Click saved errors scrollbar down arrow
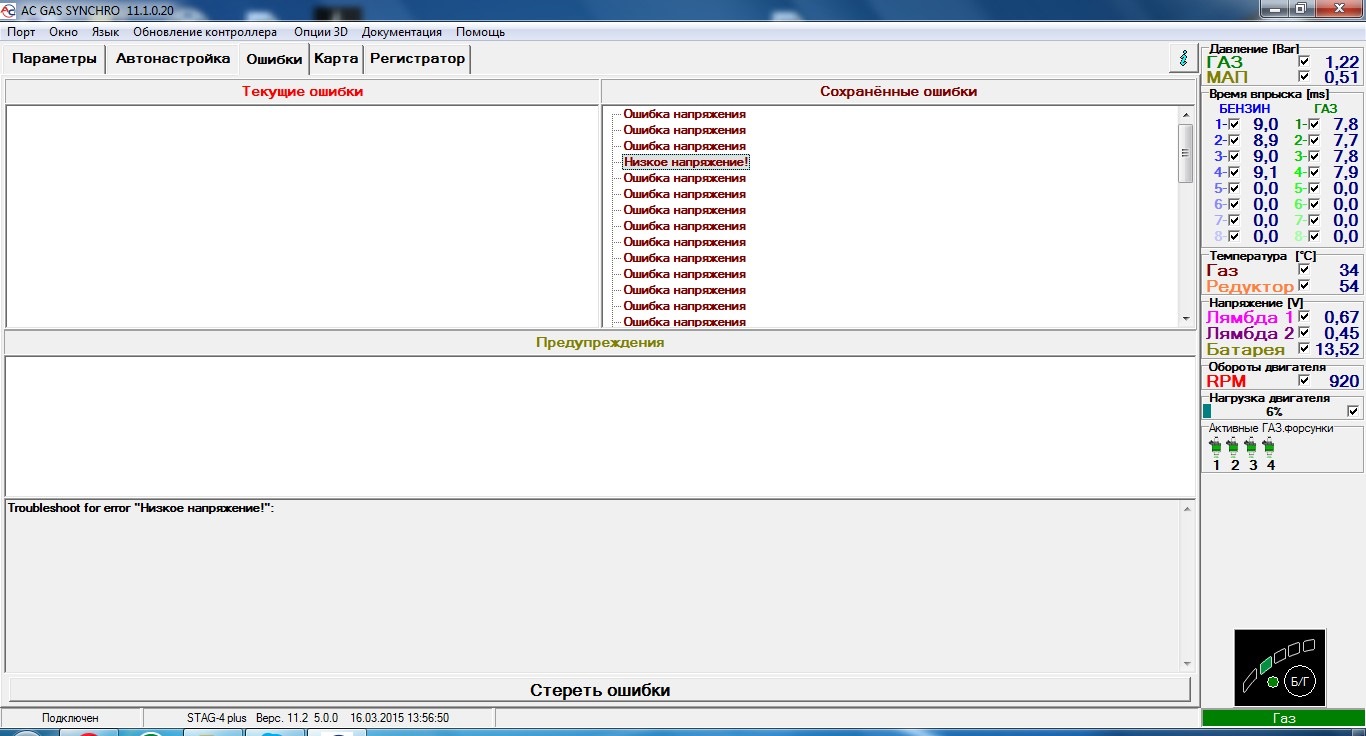1366x736 pixels. point(1186,319)
